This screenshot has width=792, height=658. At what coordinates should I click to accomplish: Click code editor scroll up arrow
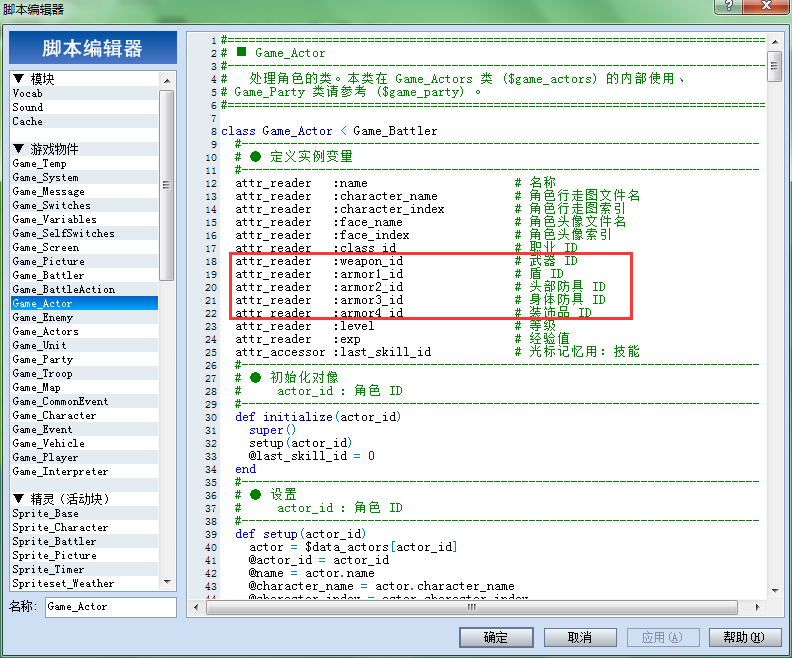click(x=775, y=42)
